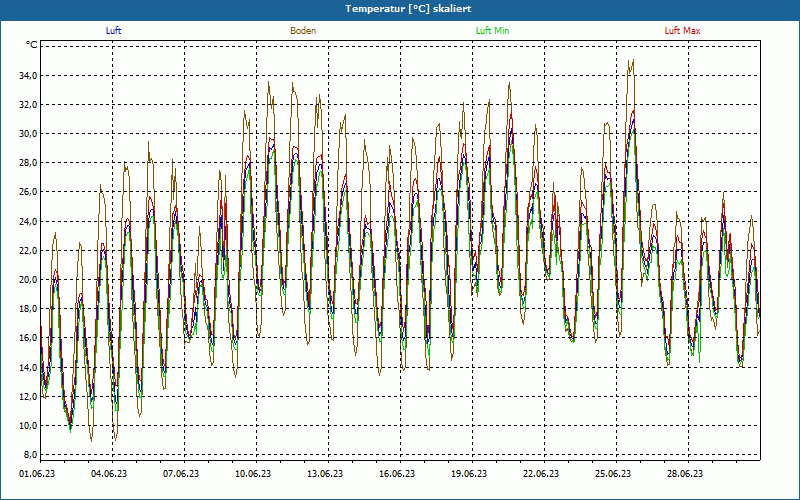Click the 28.06.23 date label

(685, 474)
